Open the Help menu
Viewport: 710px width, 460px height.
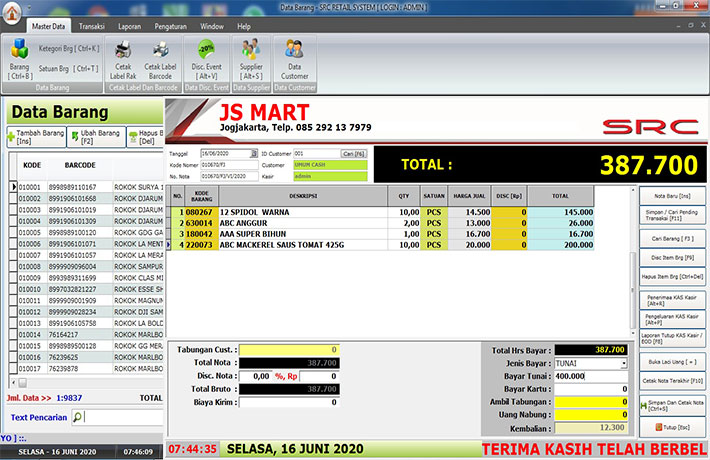point(244,26)
